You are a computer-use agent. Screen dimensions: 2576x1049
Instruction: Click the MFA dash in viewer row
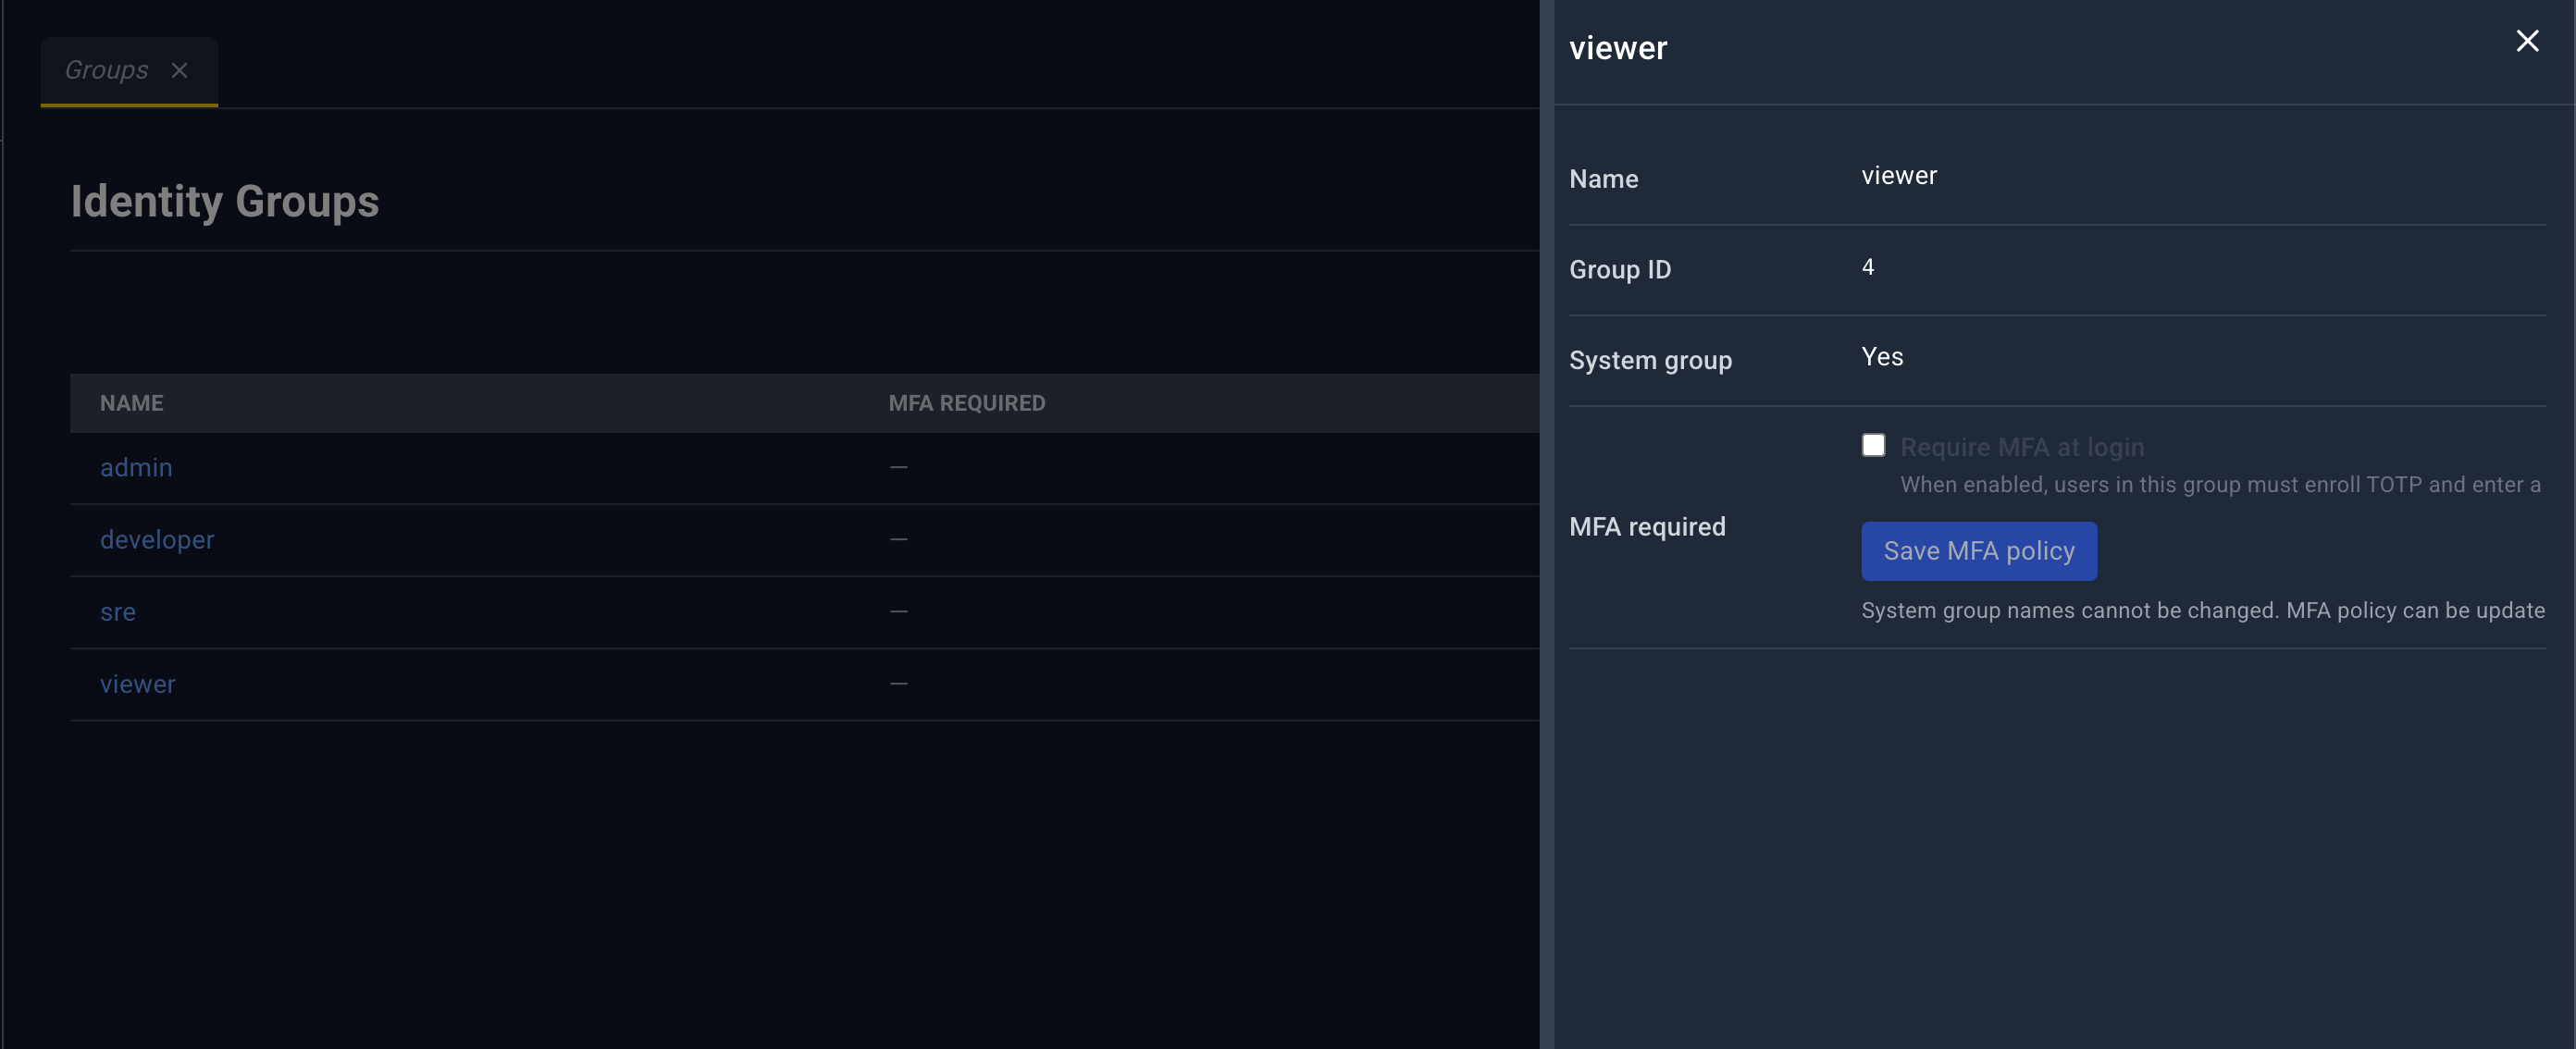point(898,684)
